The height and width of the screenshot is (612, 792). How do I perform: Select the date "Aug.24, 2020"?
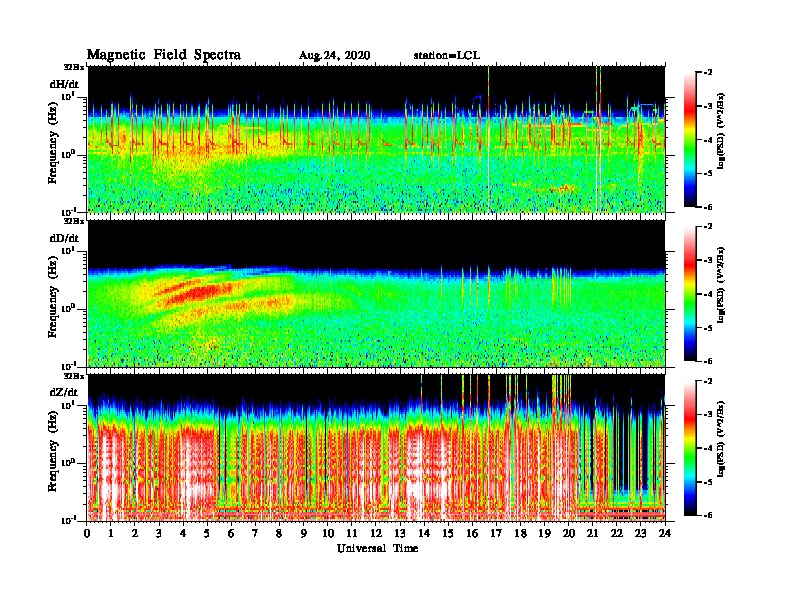pyautogui.click(x=334, y=56)
